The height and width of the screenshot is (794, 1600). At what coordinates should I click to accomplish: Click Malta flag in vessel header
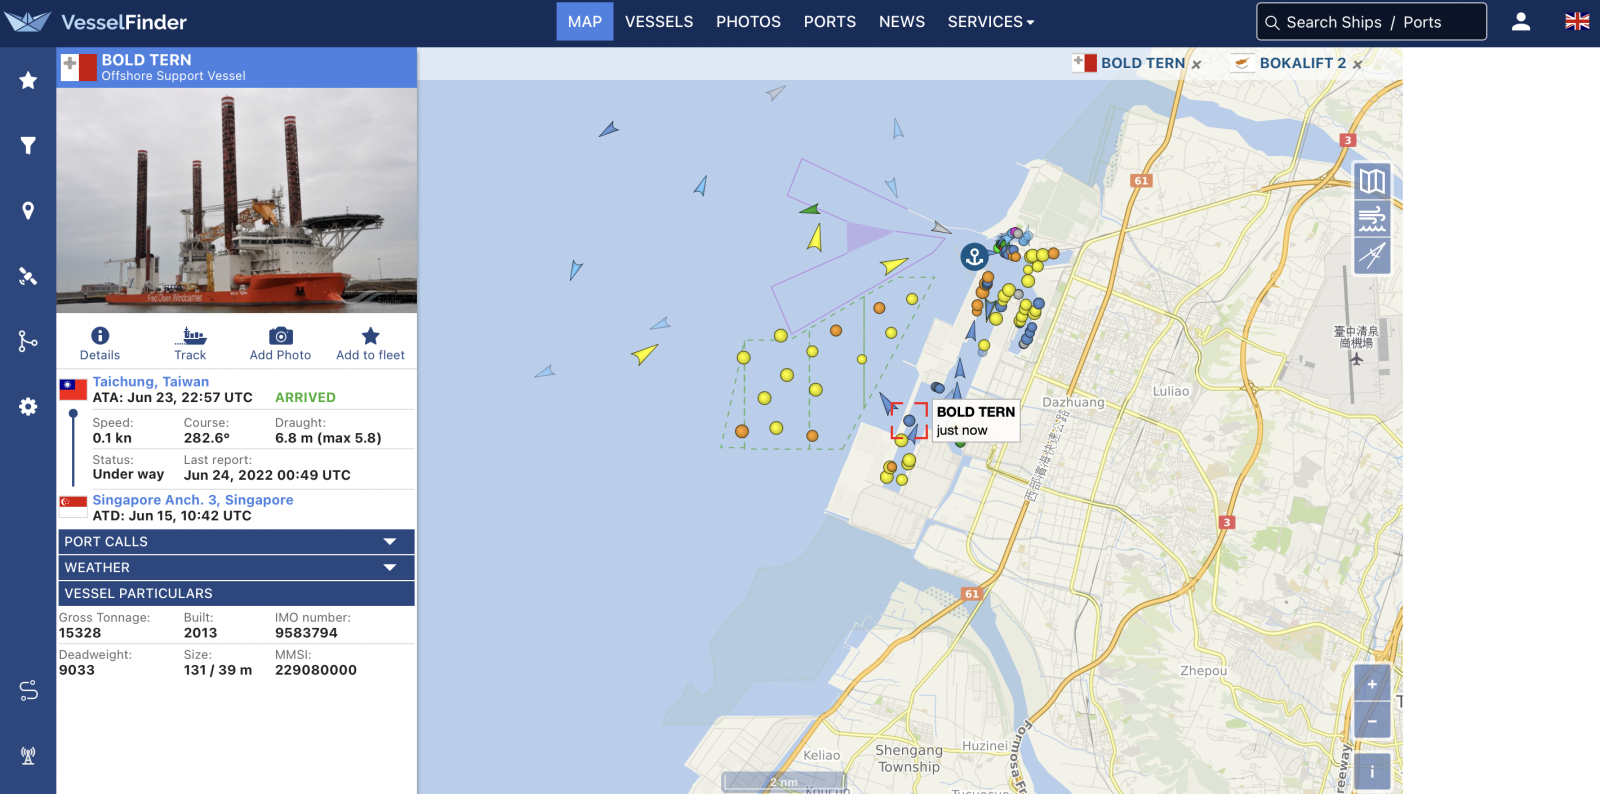(78, 68)
